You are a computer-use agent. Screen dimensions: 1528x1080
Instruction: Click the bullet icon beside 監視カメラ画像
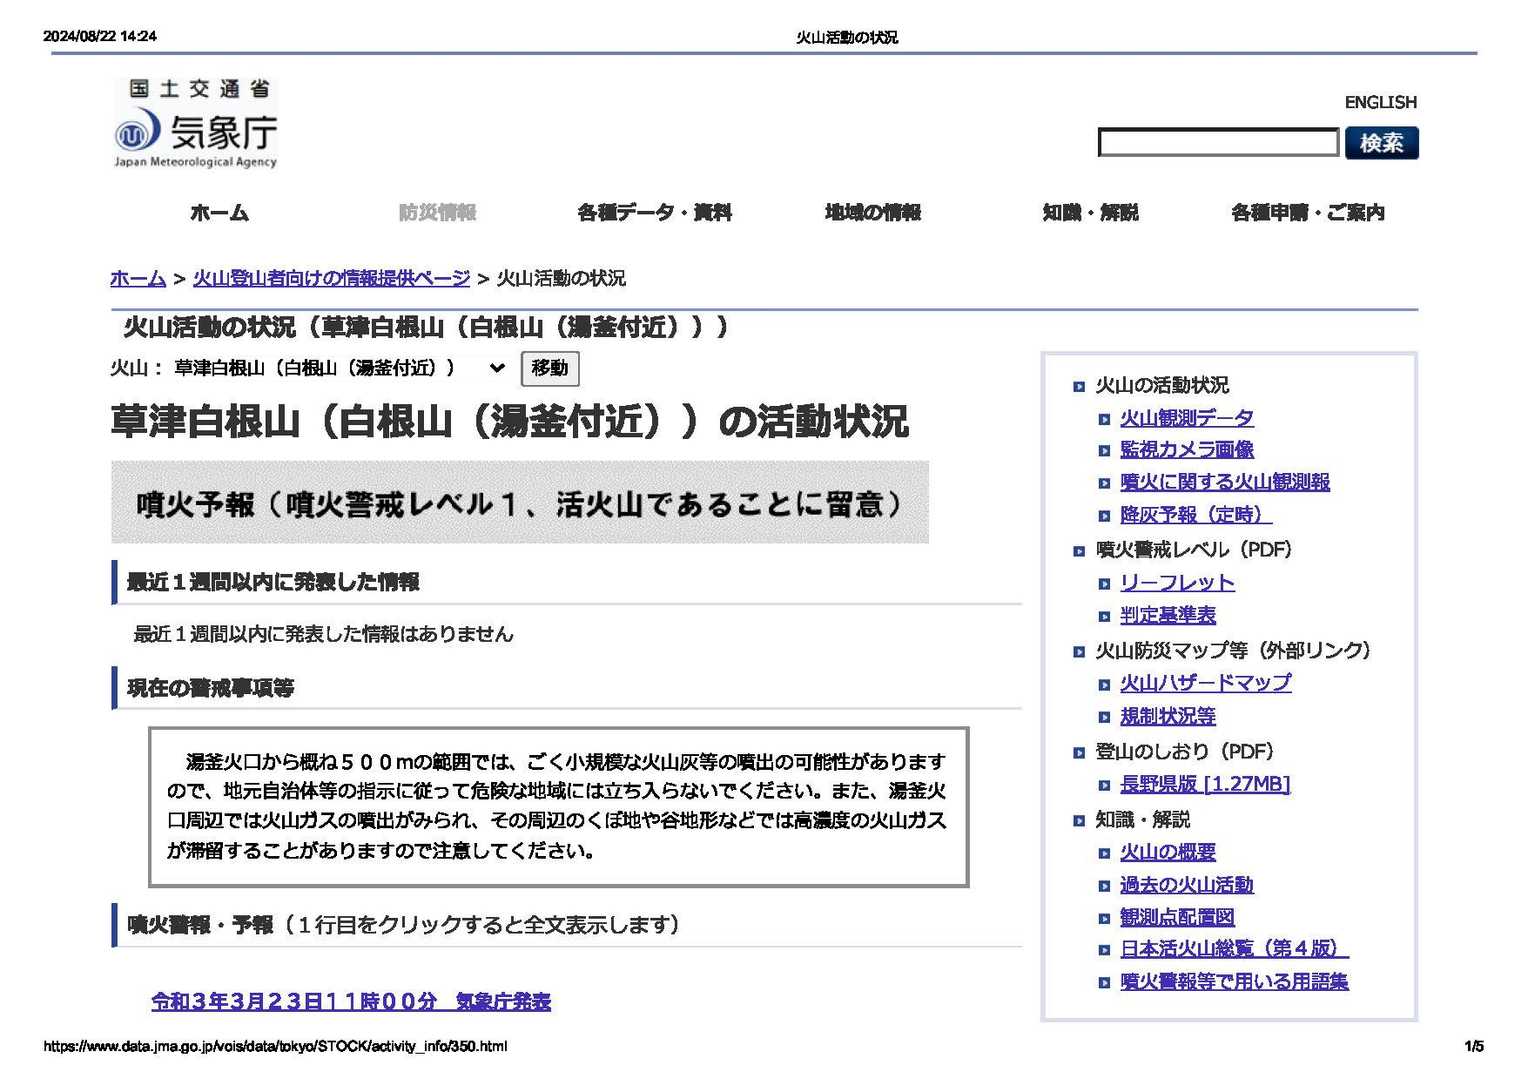1104,451
